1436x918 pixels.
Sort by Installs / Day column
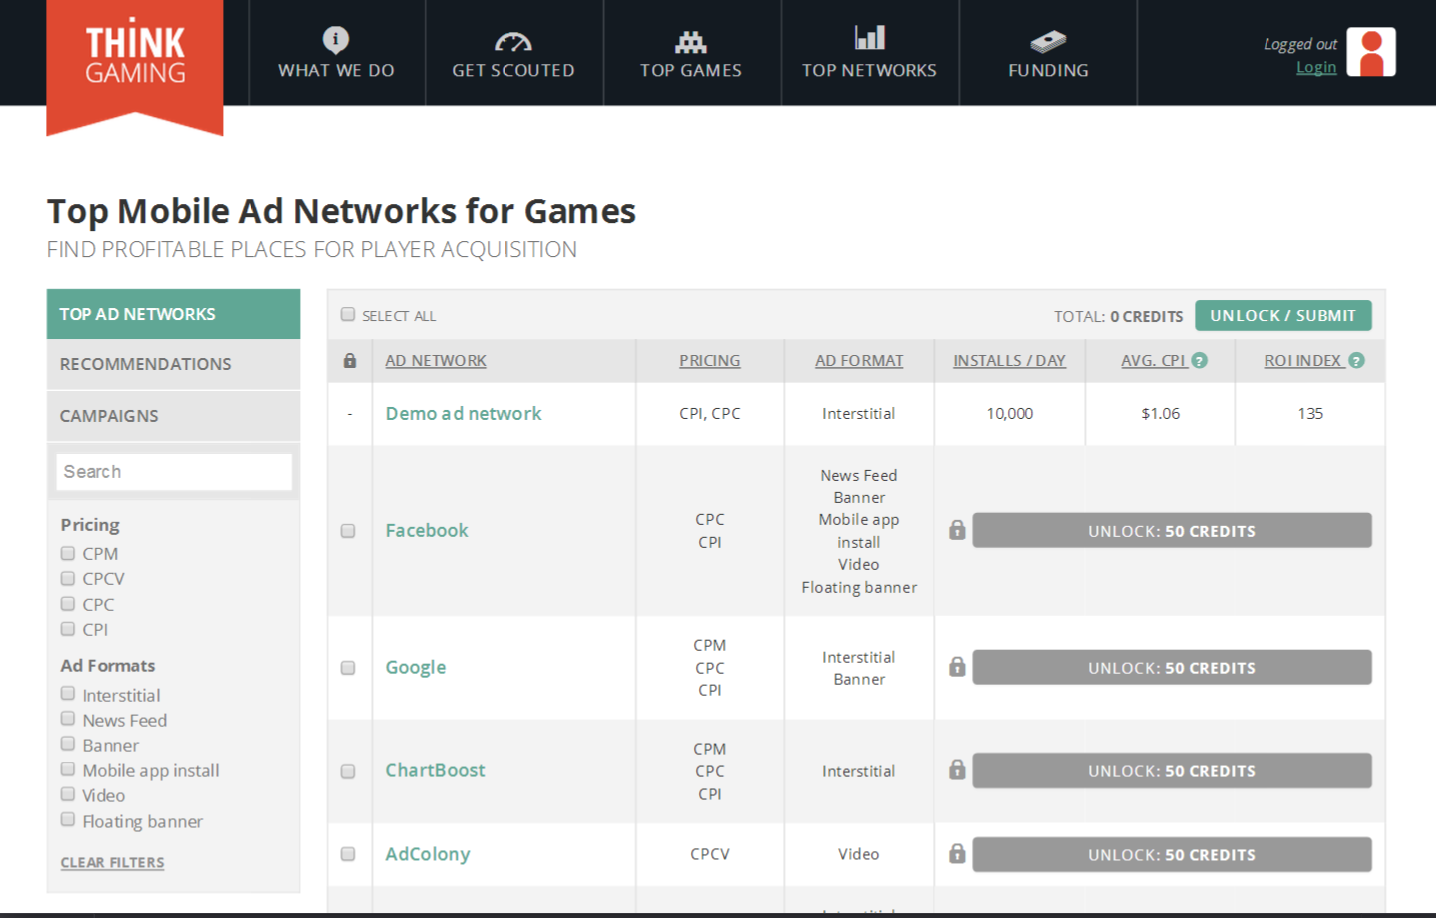tap(1009, 360)
